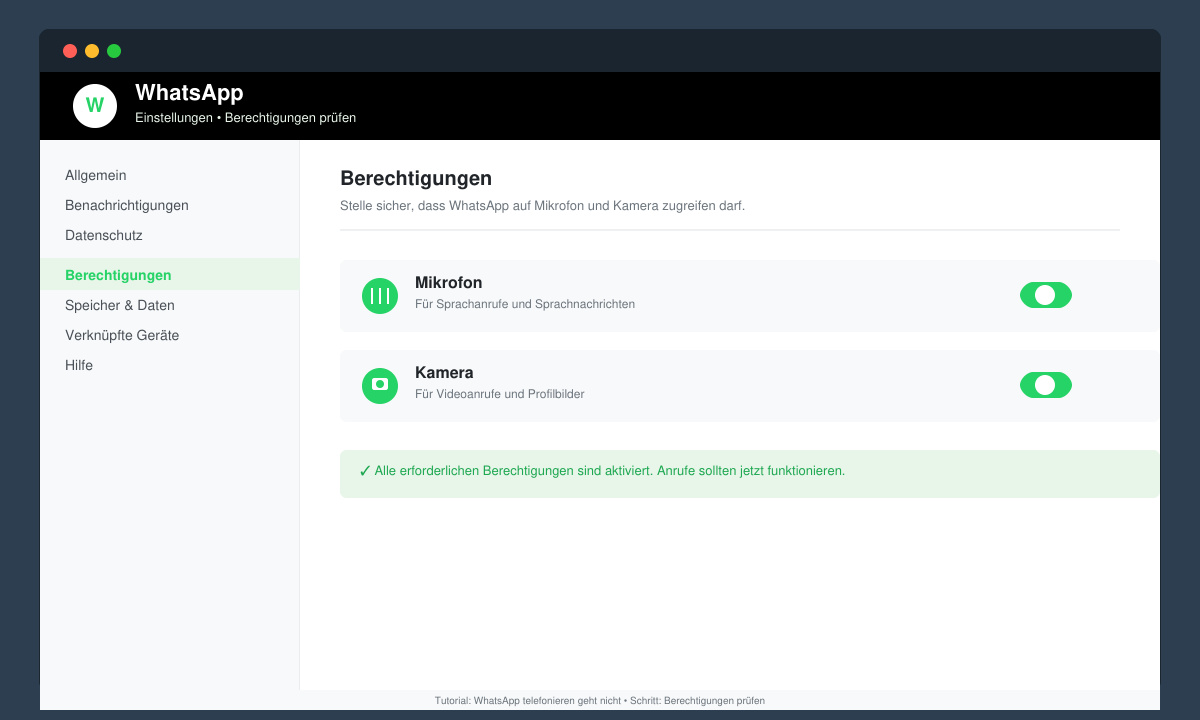This screenshot has height=720, width=1200.
Task: Click the Mikrofon title text
Action: [x=449, y=283]
